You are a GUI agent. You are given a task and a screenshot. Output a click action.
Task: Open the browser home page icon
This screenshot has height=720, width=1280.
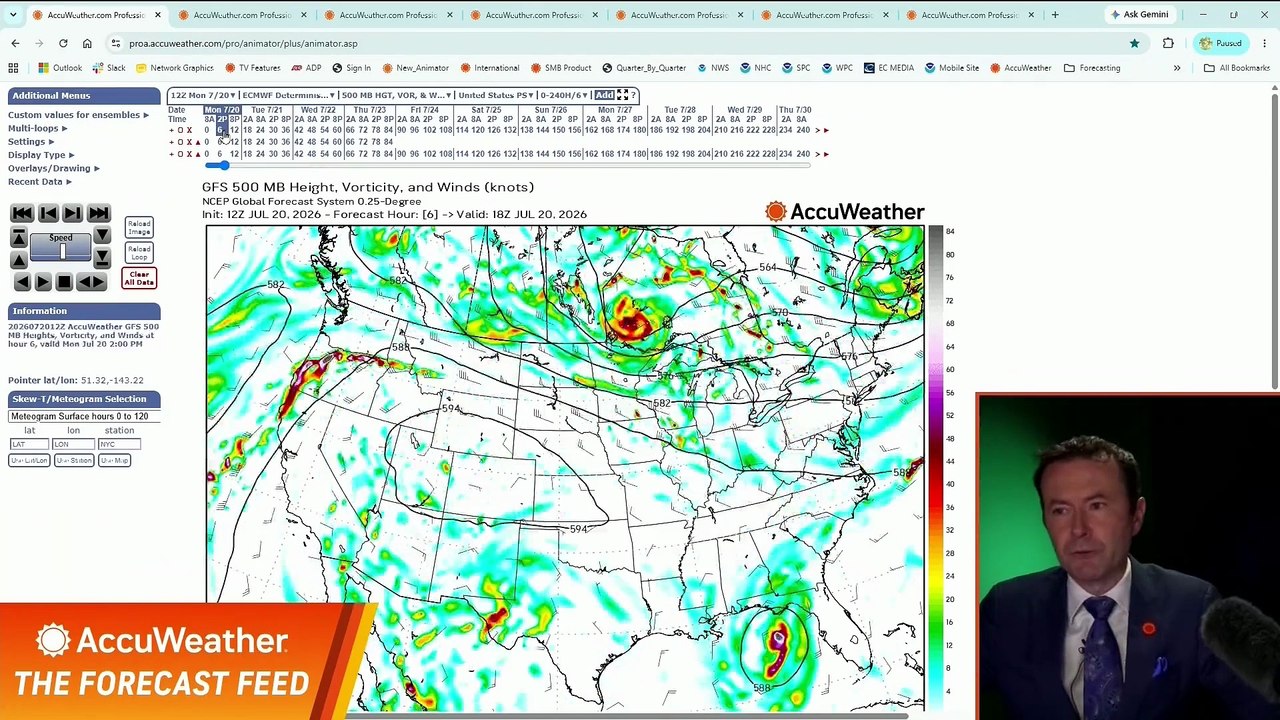pyautogui.click(x=87, y=43)
